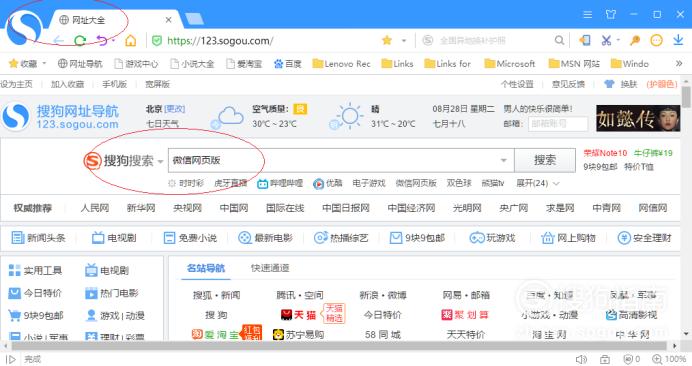Click the 手机版 link
Viewport: 692px width, 366px height.
pyautogui.click(x=114, y=84)
